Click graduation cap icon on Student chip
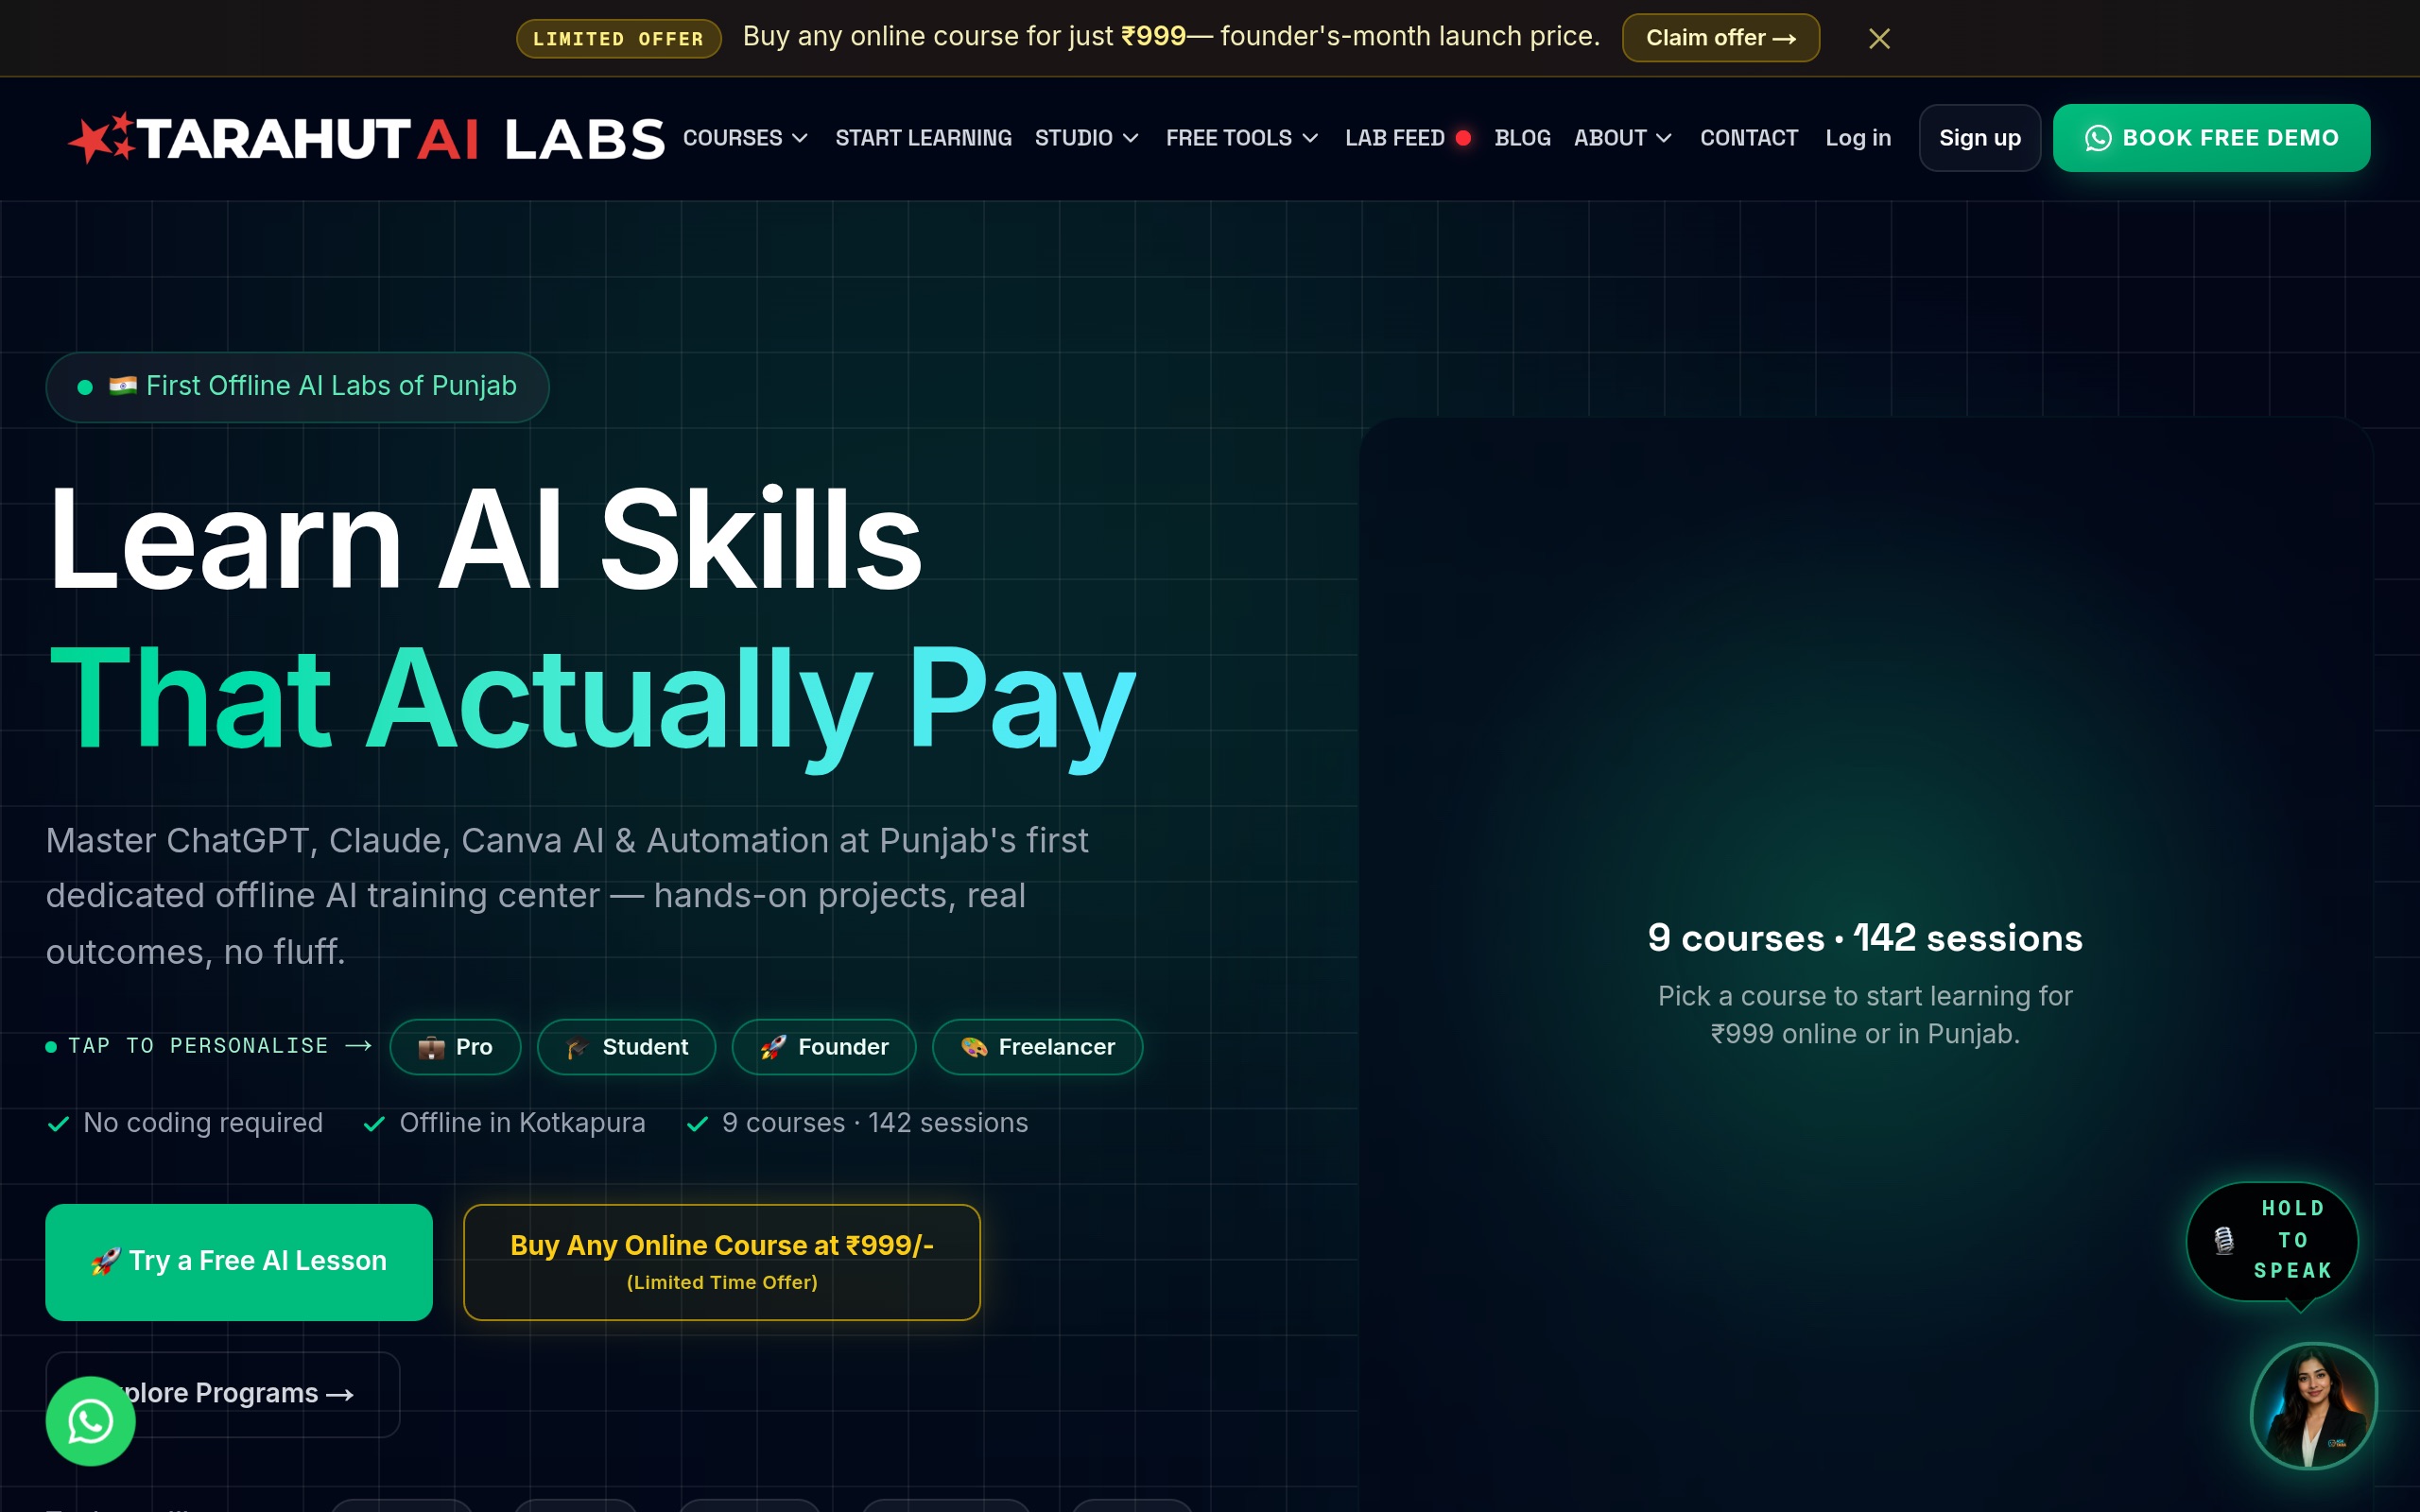The width and height of the screenshot is (2420, 1512). pyautogui.click(x=577, y=1047)
